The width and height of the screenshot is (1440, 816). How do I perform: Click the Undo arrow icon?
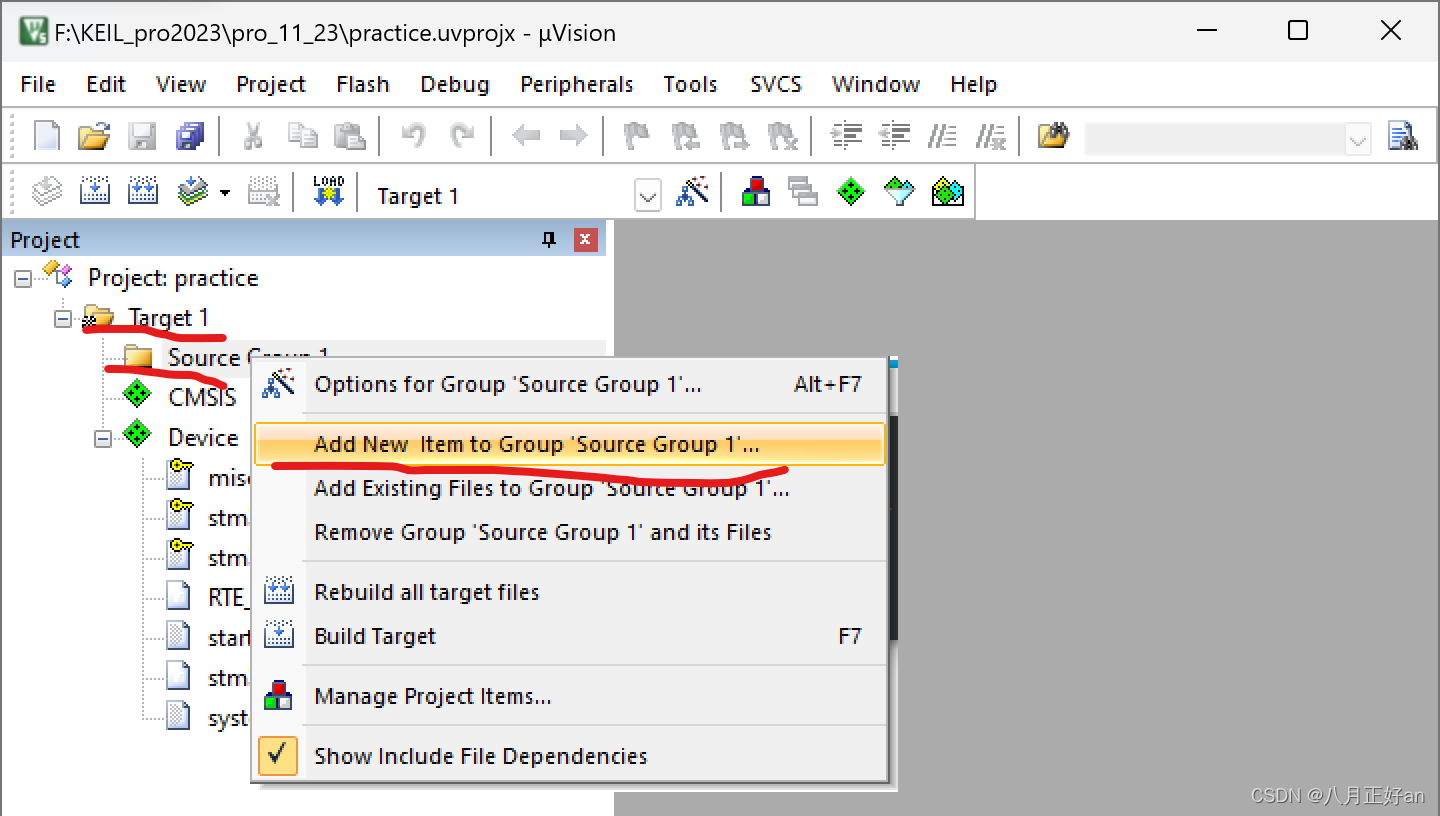pos(413,135)
